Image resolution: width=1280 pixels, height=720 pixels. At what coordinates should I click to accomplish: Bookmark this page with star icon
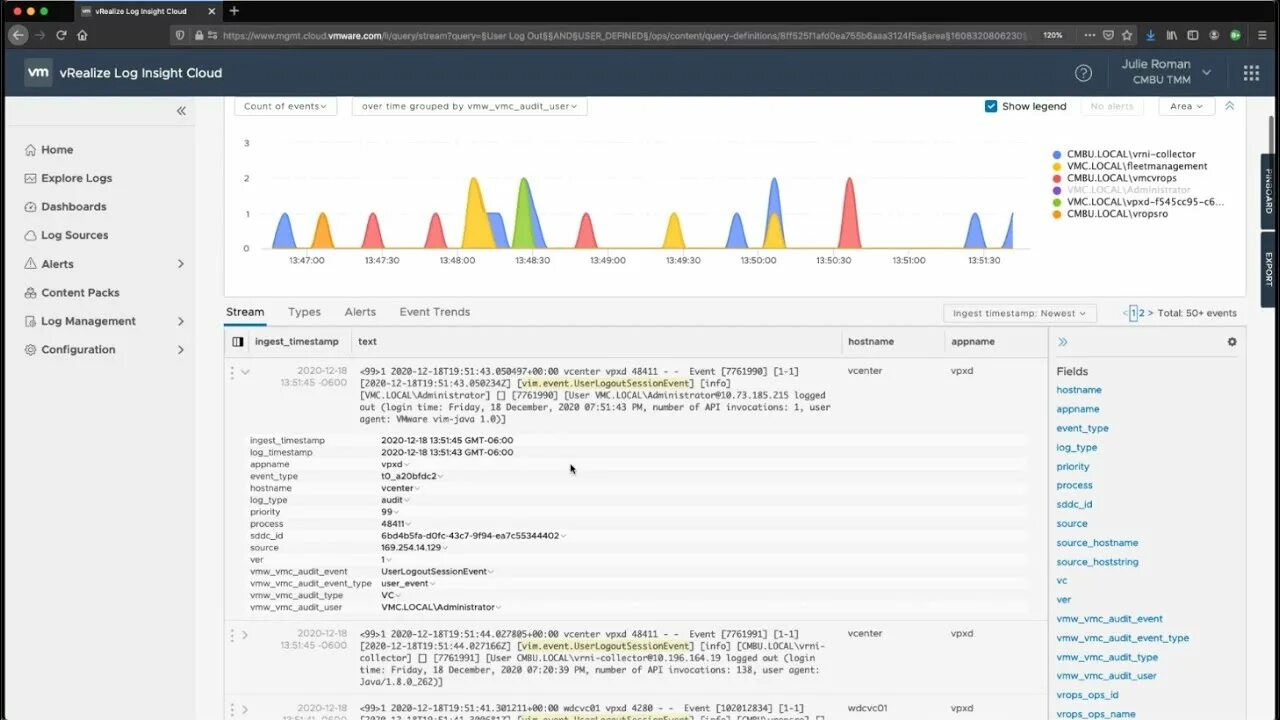[1127, 35]
